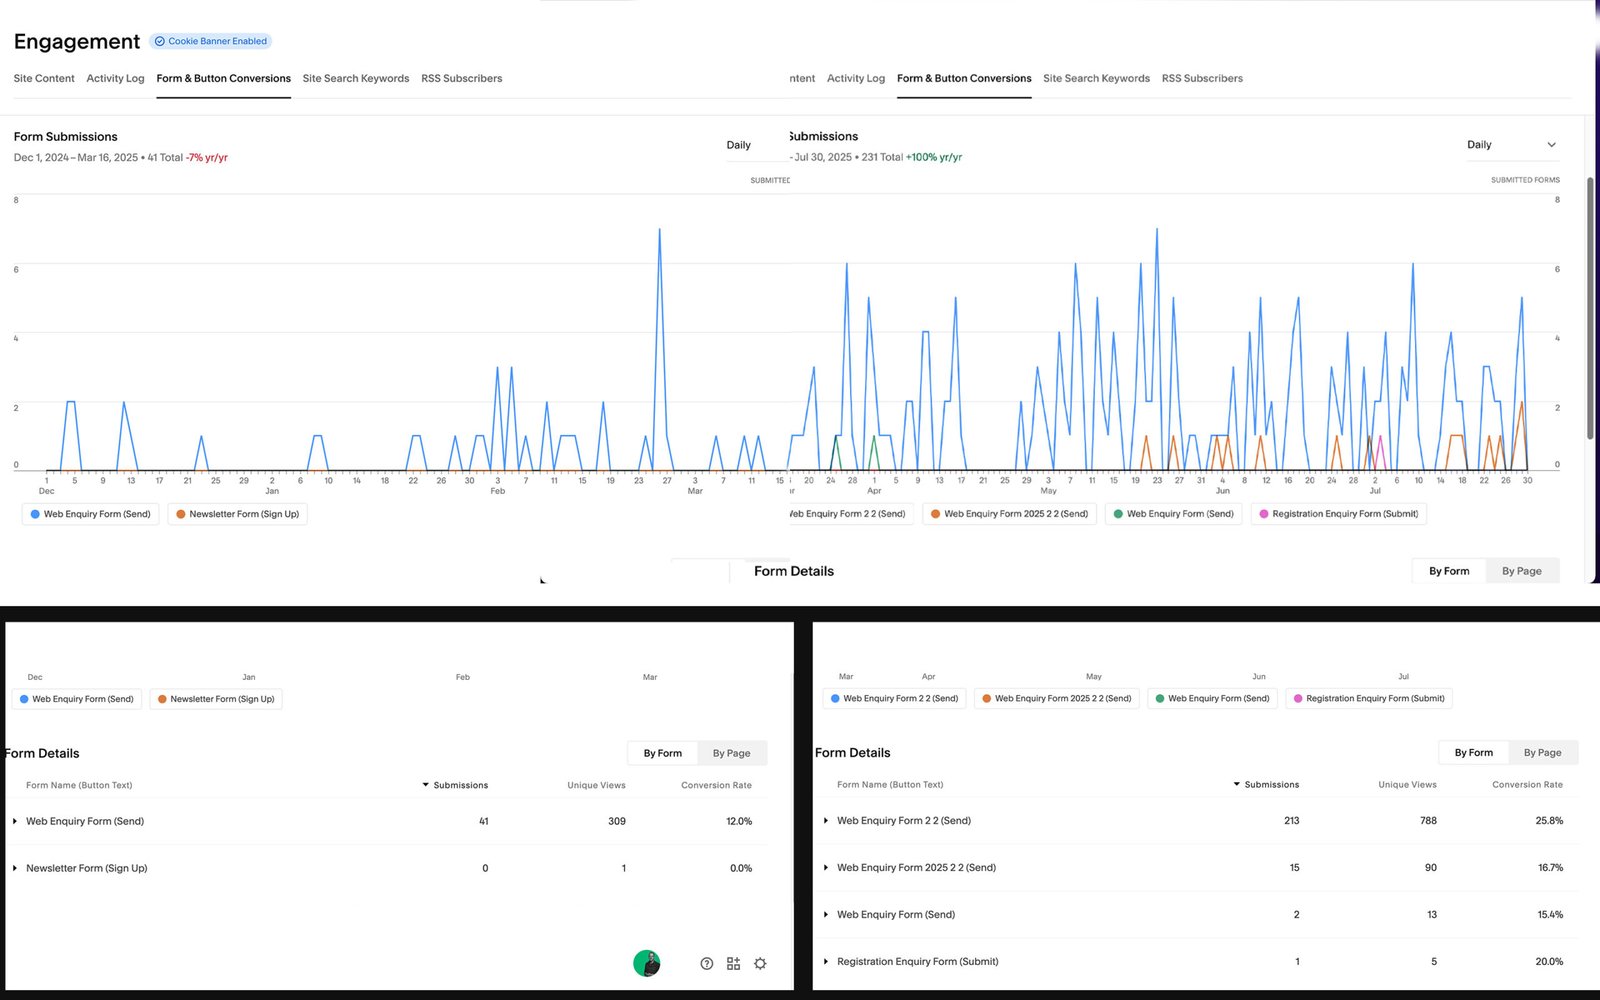Toggle Newsletter Form (Sign Up) chip above the 41-submission table
The height and width of the screenshot is (1000, 1600).
(x=216, y=699)
